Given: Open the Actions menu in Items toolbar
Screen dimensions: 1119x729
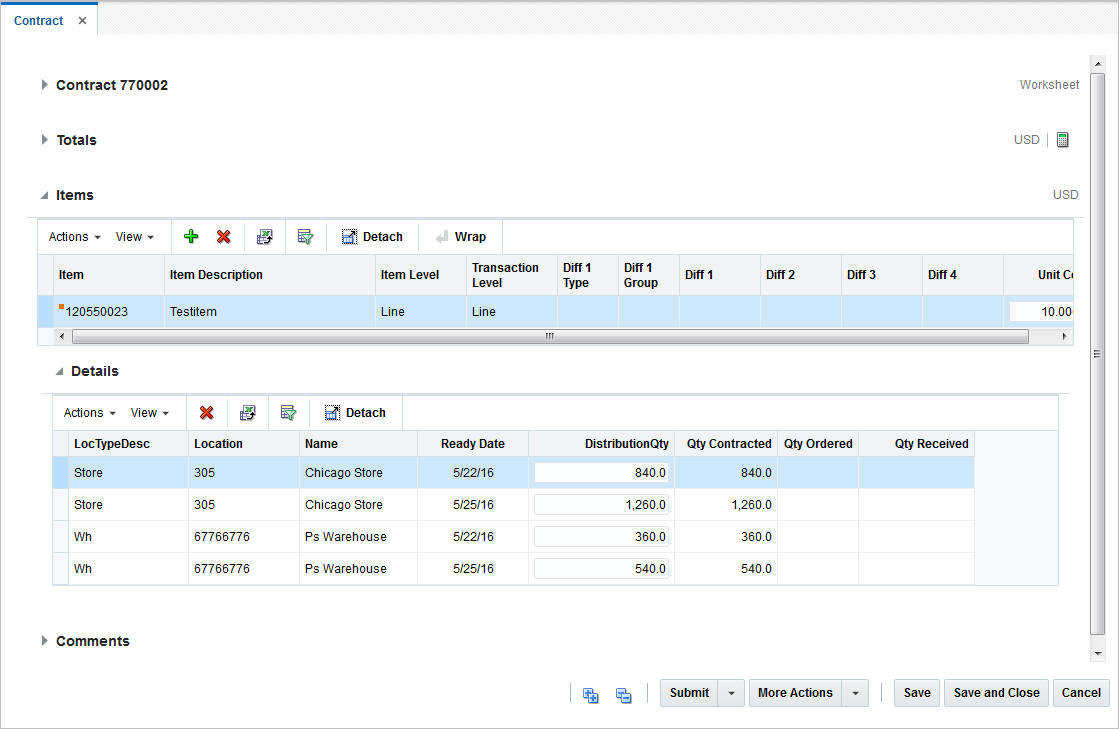Looking at the screenshot, I should point(75,237).
